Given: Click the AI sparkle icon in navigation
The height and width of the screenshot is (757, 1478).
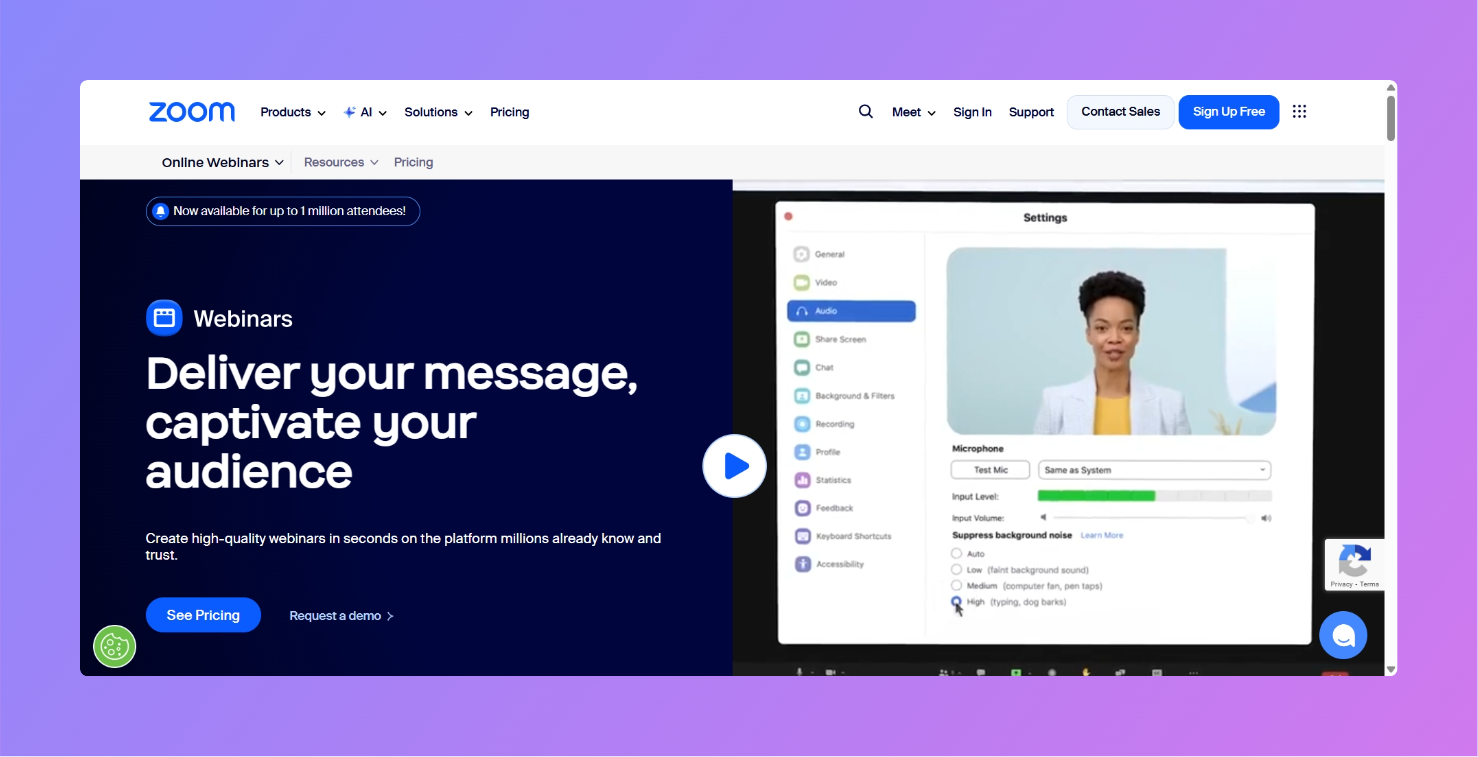Looking at the screenshot, I should point(349,112).
